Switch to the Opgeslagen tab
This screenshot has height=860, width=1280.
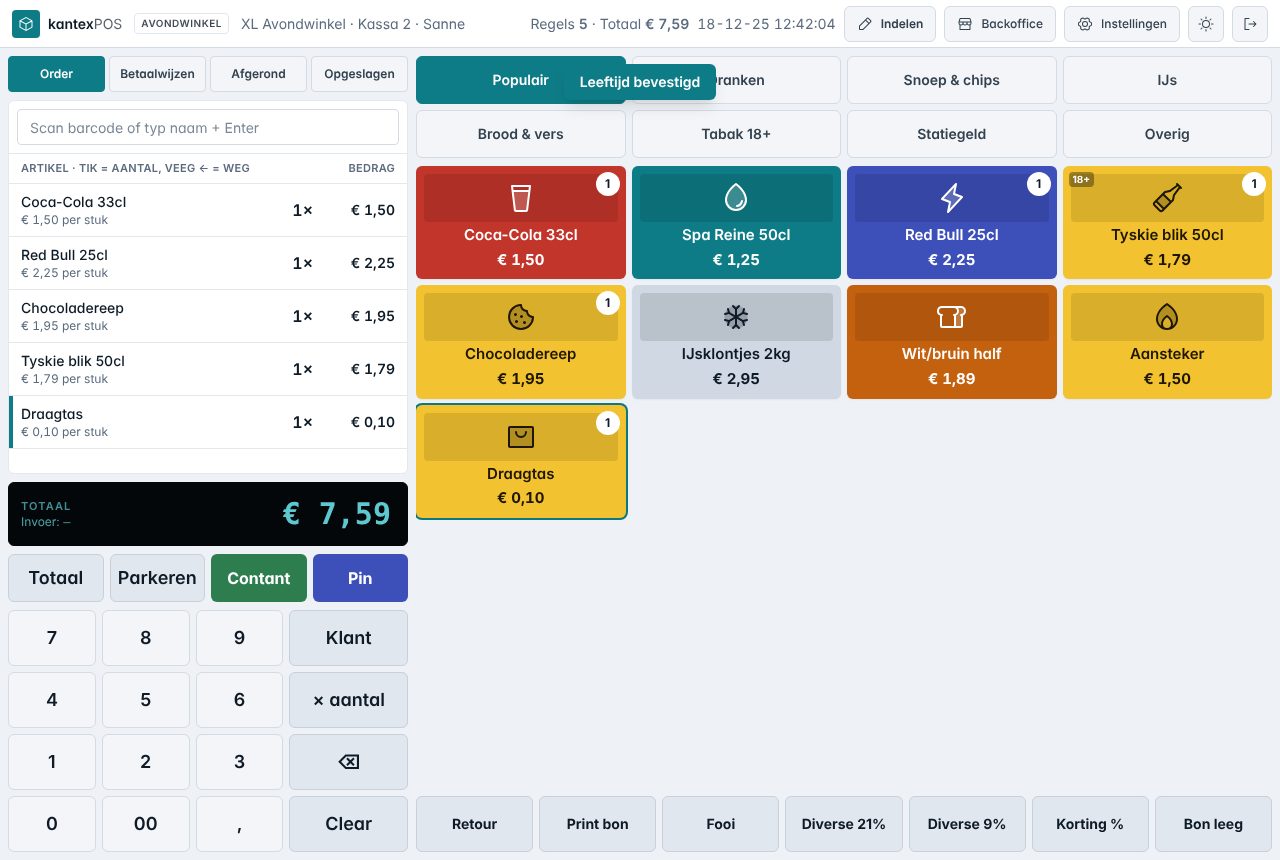pyautogui.click(x=359, y=74)
